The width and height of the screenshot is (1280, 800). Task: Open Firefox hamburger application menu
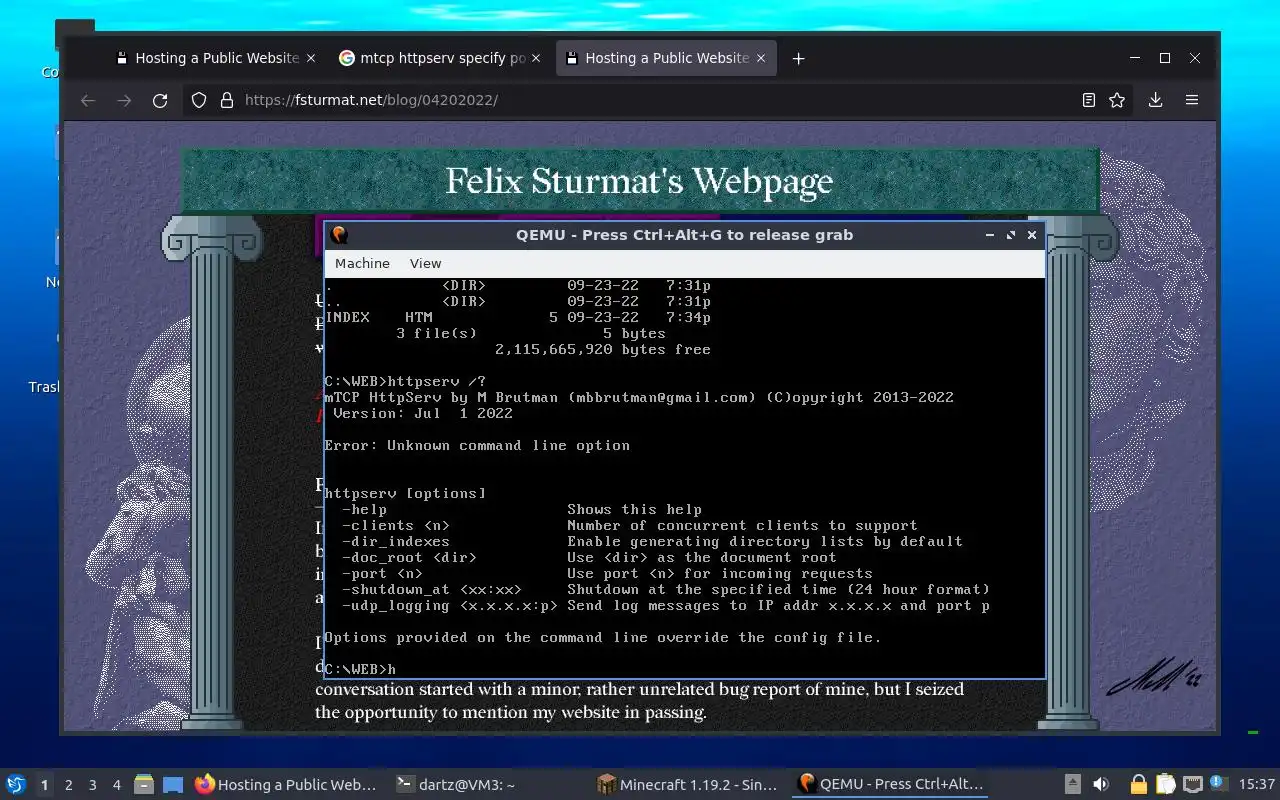coord(1191,100)
